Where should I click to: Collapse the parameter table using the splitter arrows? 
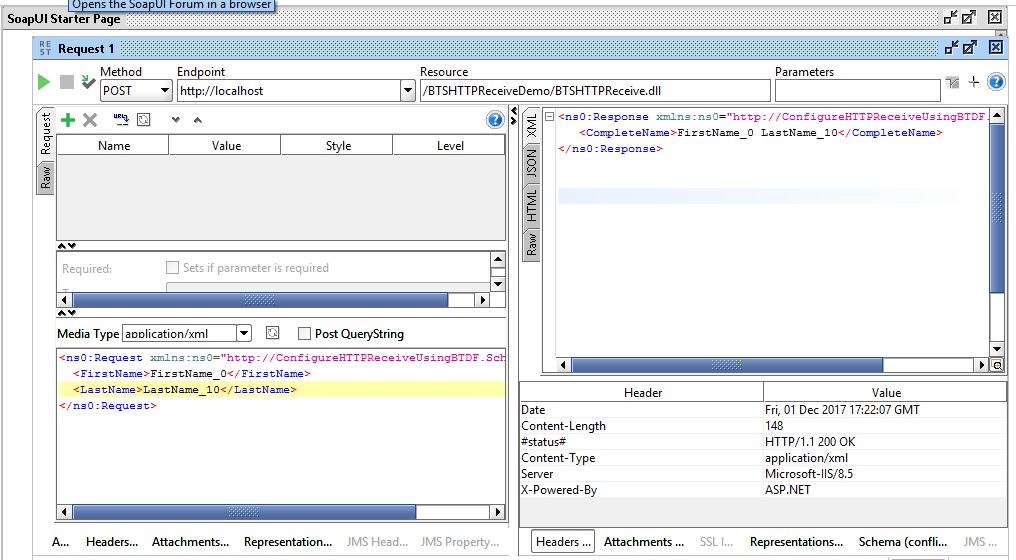67,246
